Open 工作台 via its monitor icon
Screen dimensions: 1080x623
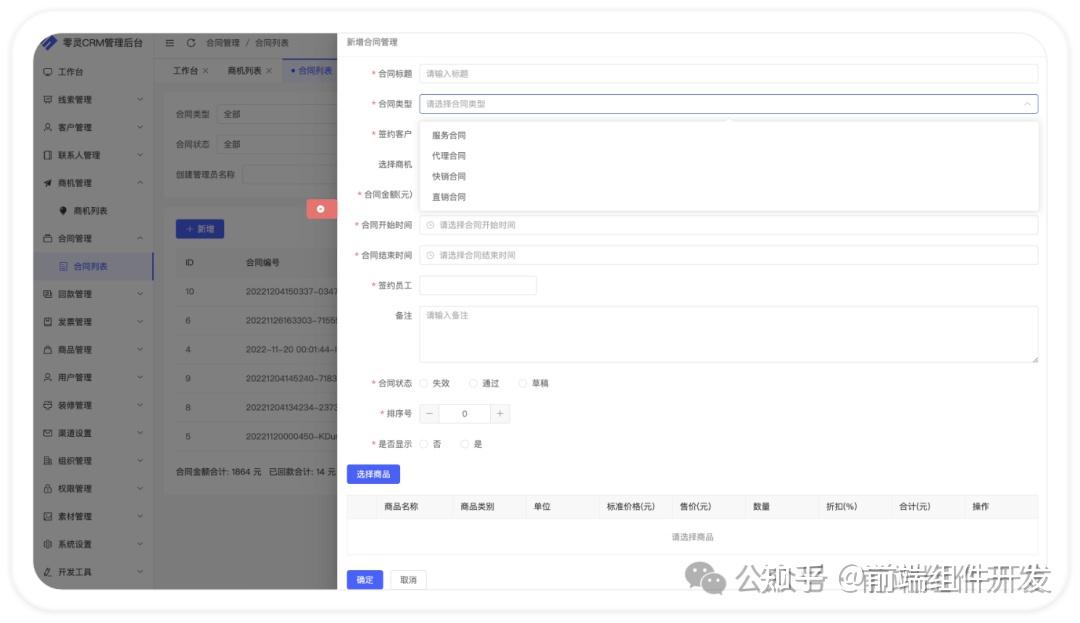48,72
